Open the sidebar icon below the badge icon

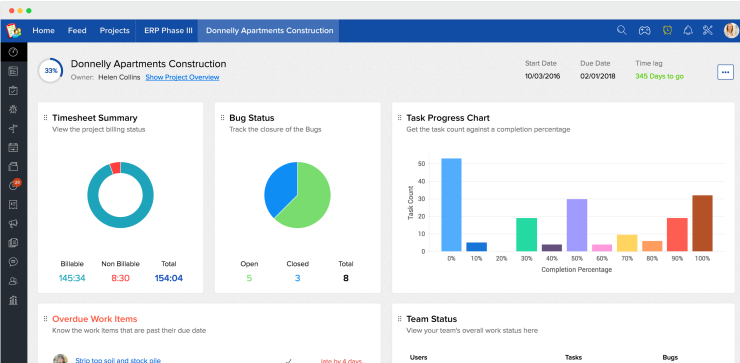click(x=13, y=204)
